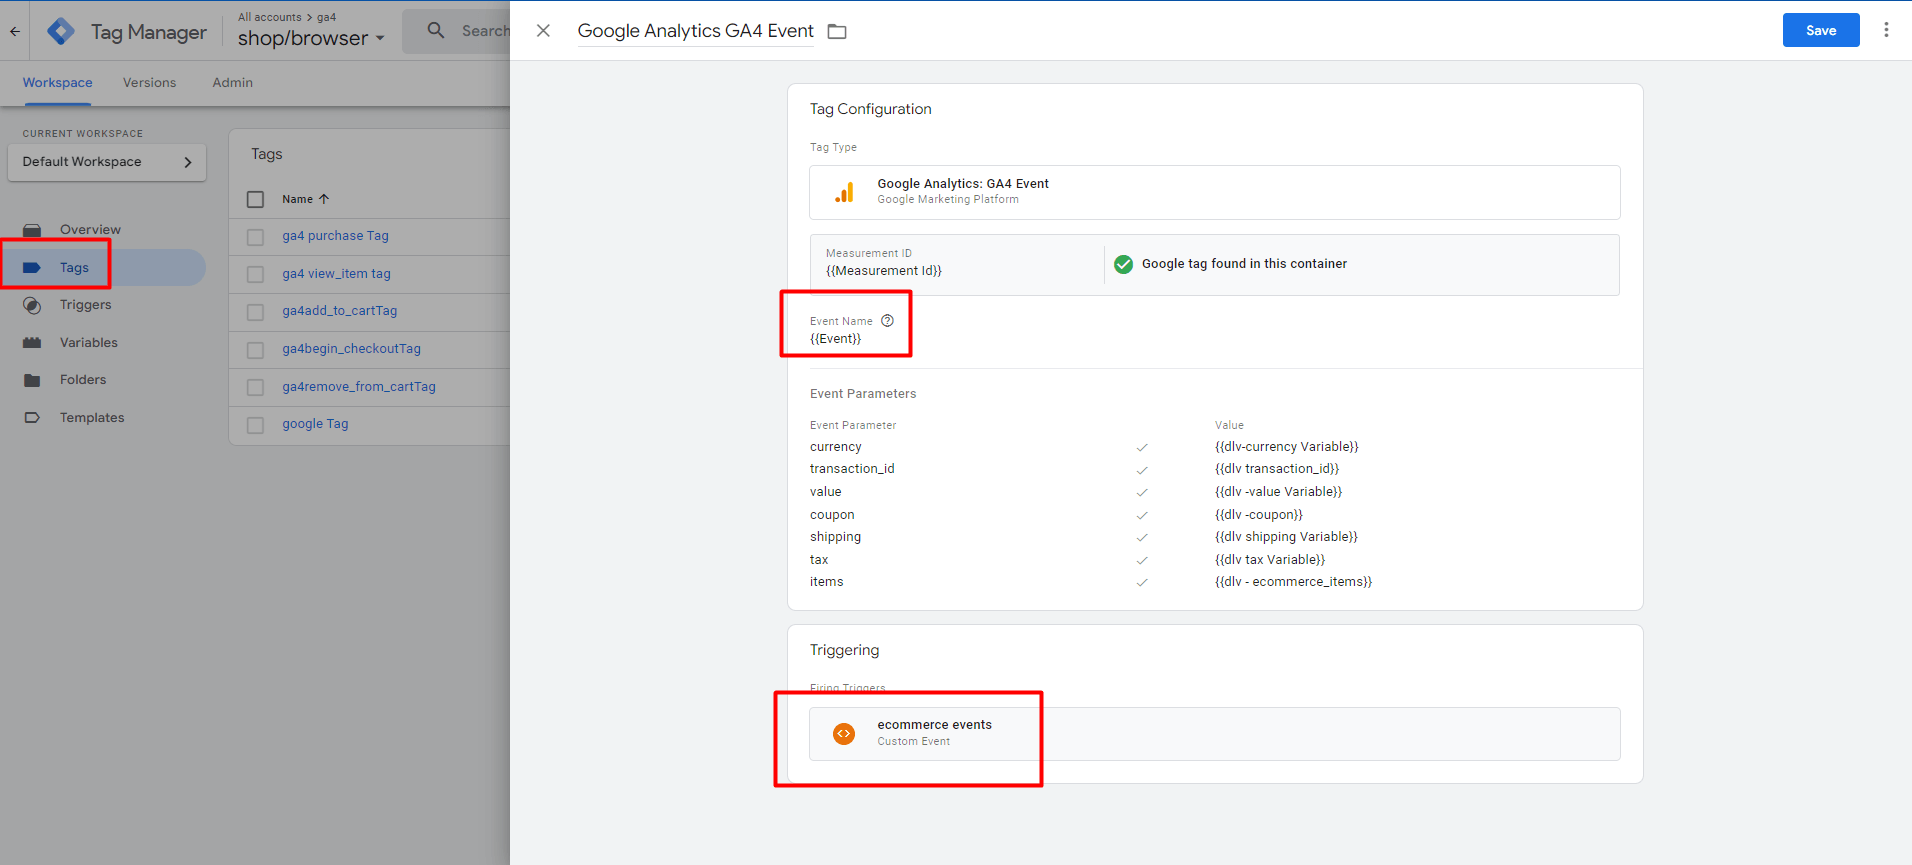This screenshot has width=1912, height=865.
Task: Click the {{dlv shipping Variable}} value
Action: pos(1286,537)
